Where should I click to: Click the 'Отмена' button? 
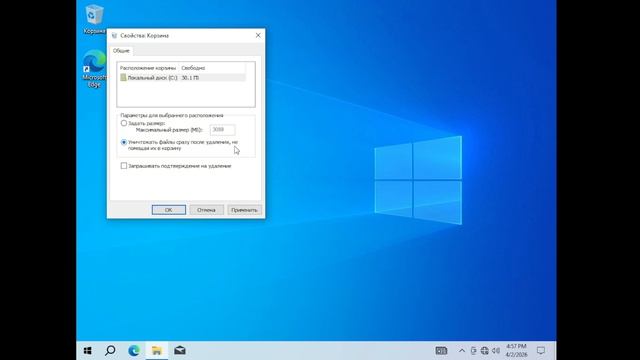(206, 210)
